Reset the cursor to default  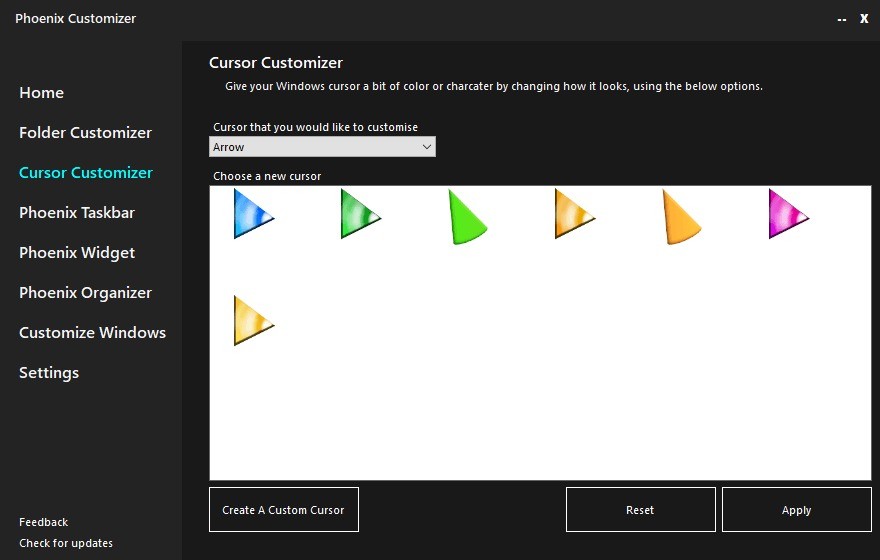click(640, 509)
